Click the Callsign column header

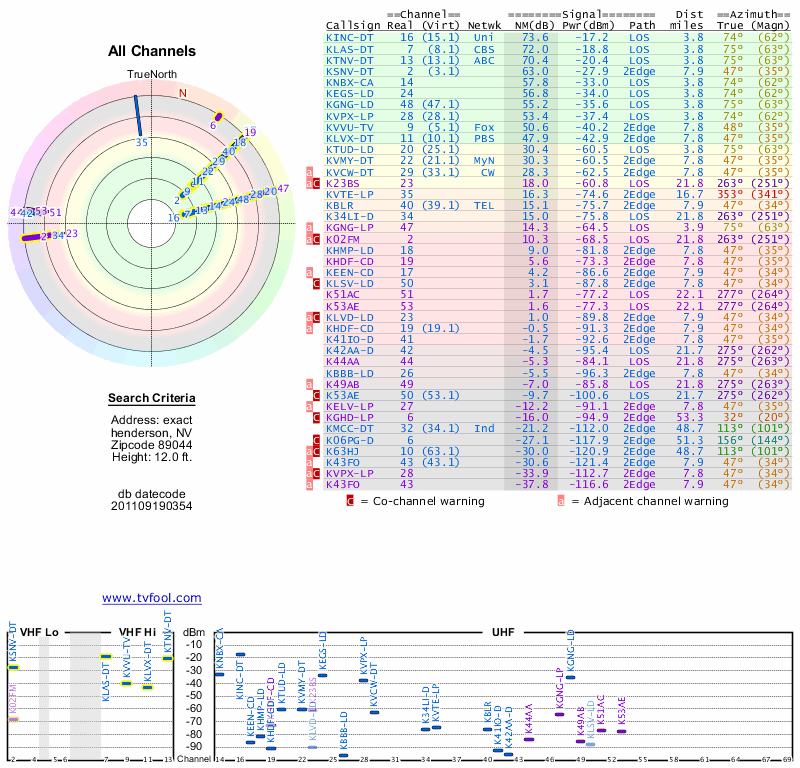click(353, 25)
